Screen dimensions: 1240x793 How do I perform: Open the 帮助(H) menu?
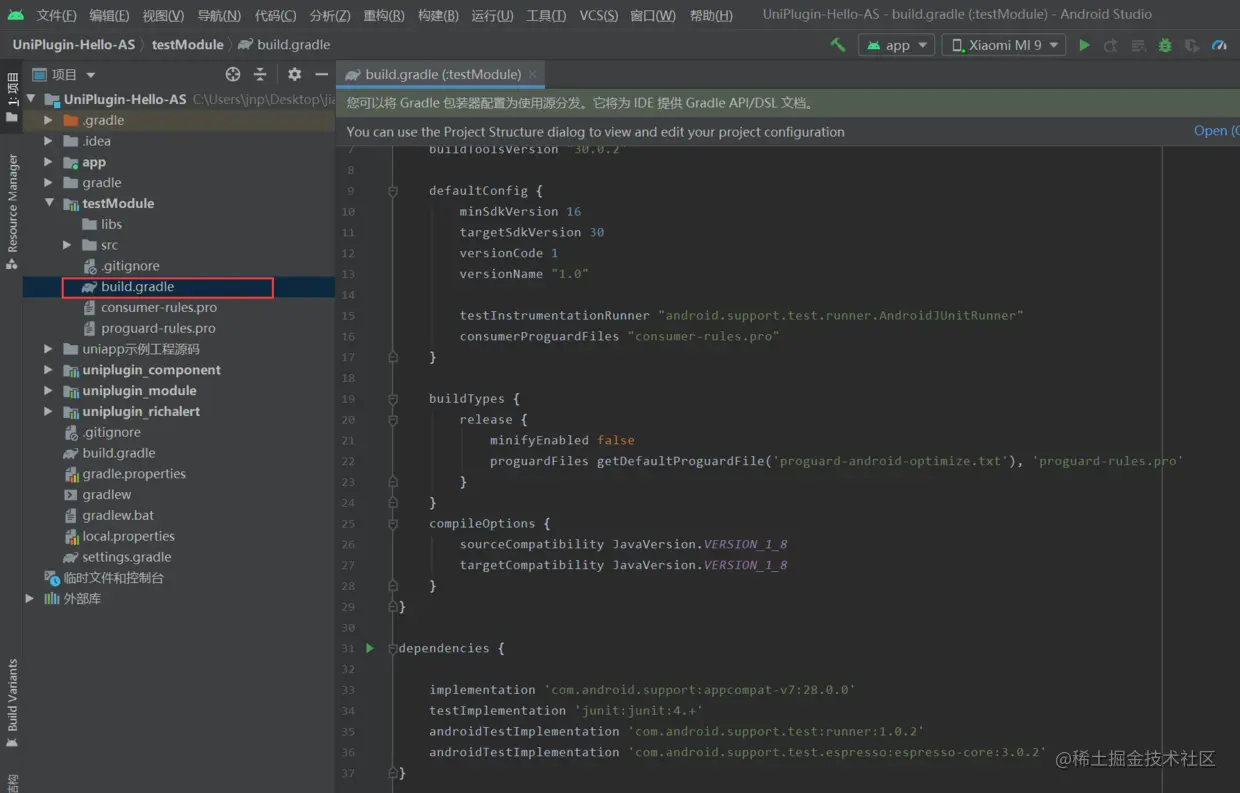coord(711,15)
